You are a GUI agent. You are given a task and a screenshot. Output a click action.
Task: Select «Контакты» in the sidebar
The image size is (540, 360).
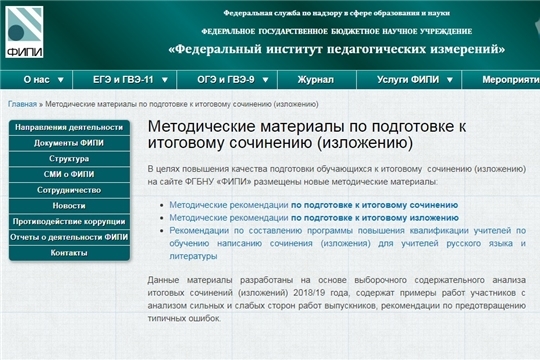point(69,253)
